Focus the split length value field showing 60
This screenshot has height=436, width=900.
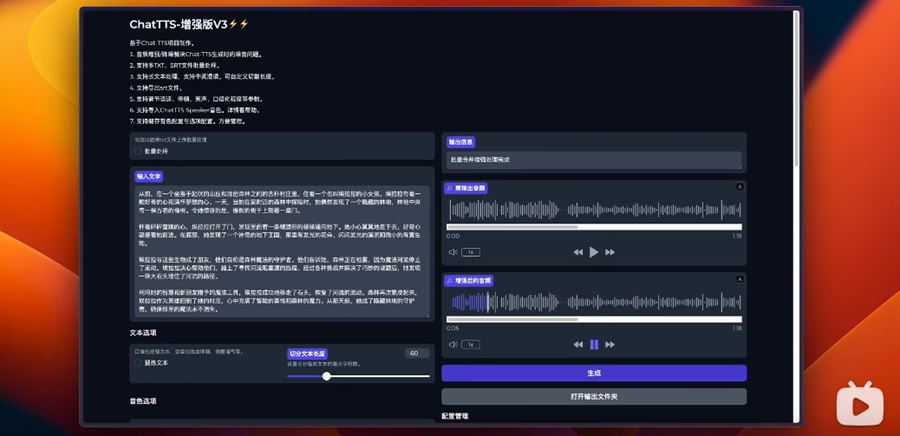(417, 353)
